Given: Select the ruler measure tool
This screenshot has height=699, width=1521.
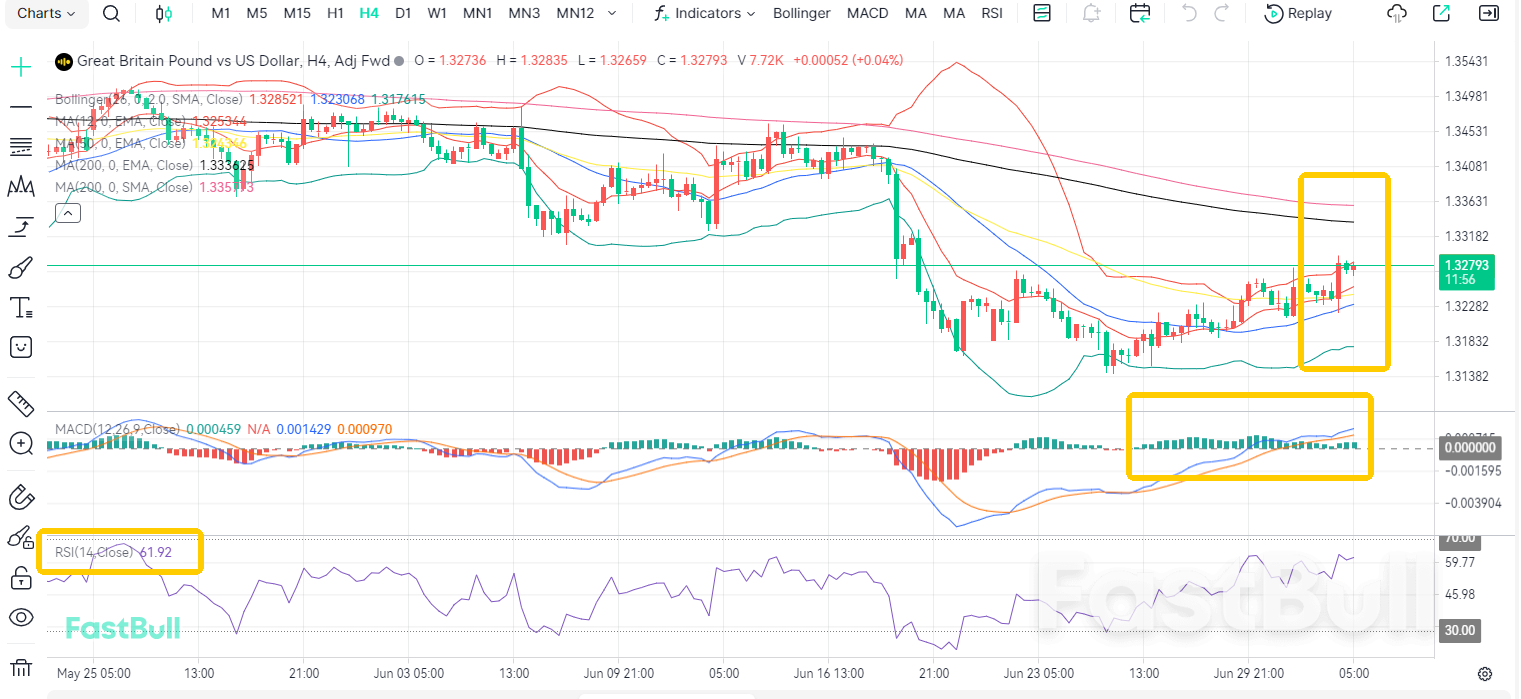Looking at the screenshot, I should coord(20,403).
